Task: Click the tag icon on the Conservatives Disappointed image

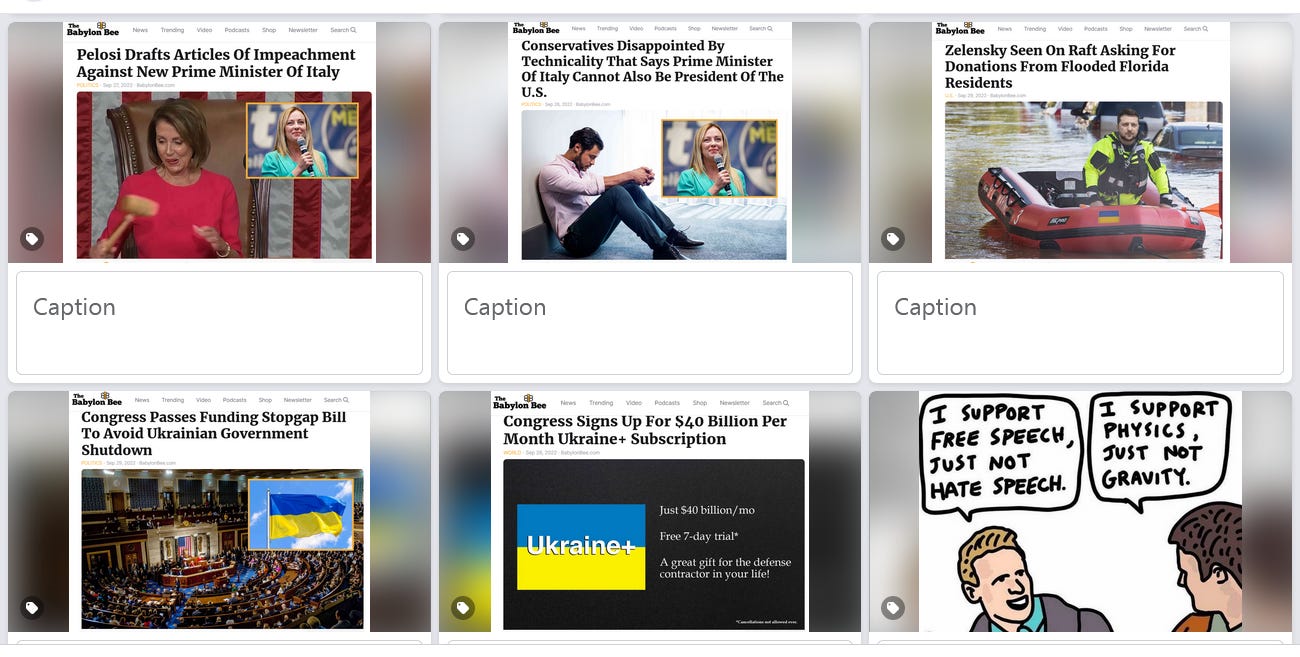Action: pos(462,239)
